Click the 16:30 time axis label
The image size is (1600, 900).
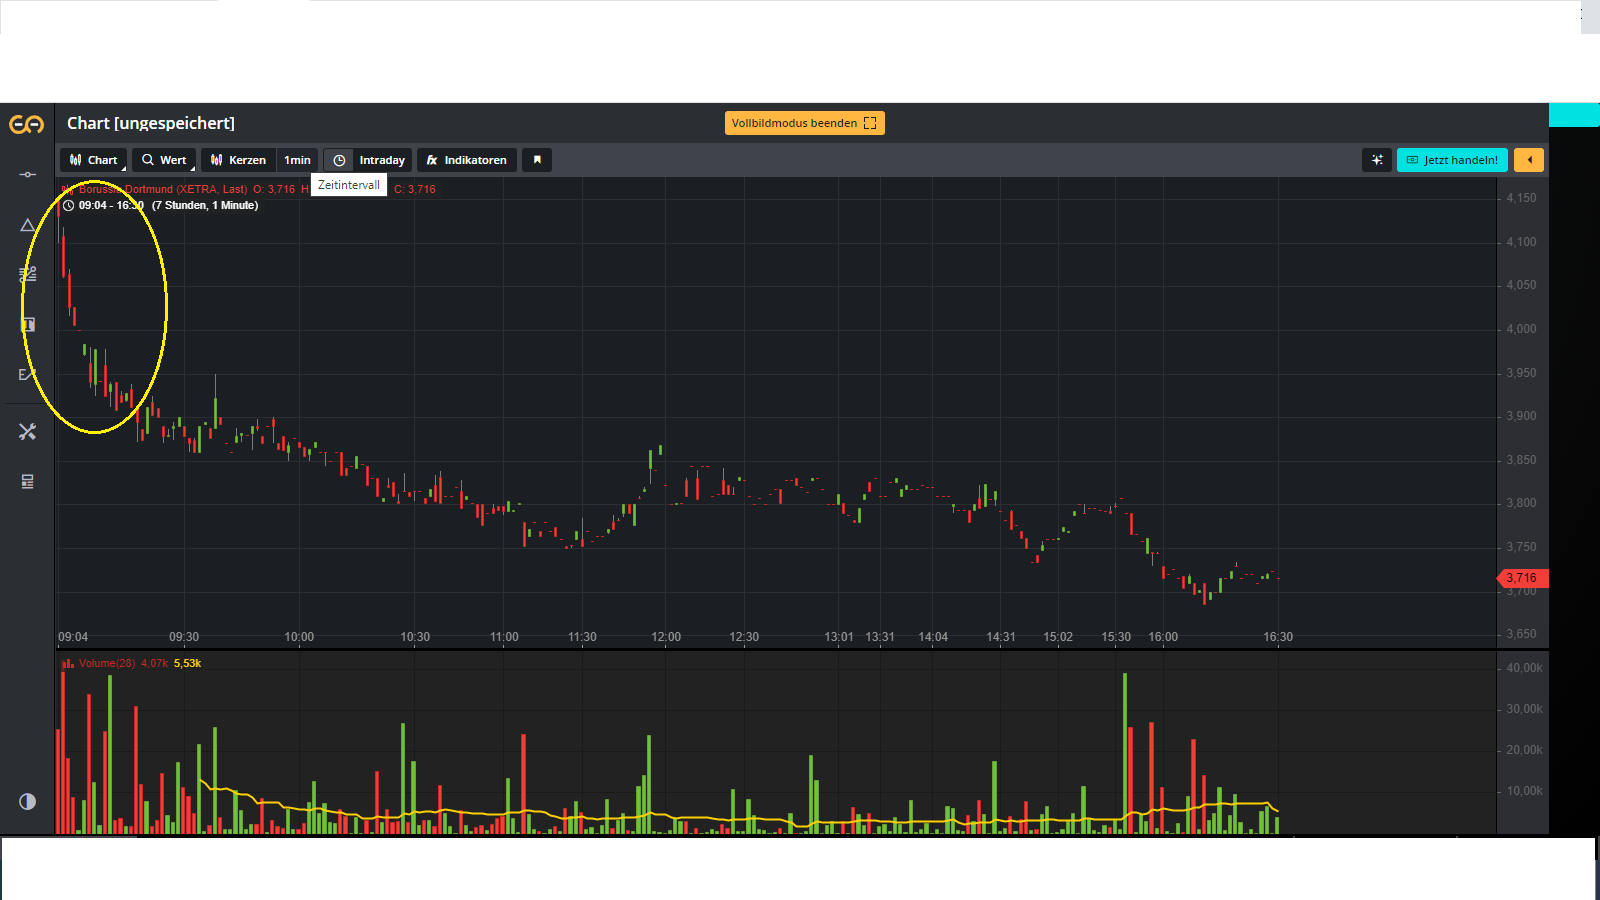click(1278, 637)
